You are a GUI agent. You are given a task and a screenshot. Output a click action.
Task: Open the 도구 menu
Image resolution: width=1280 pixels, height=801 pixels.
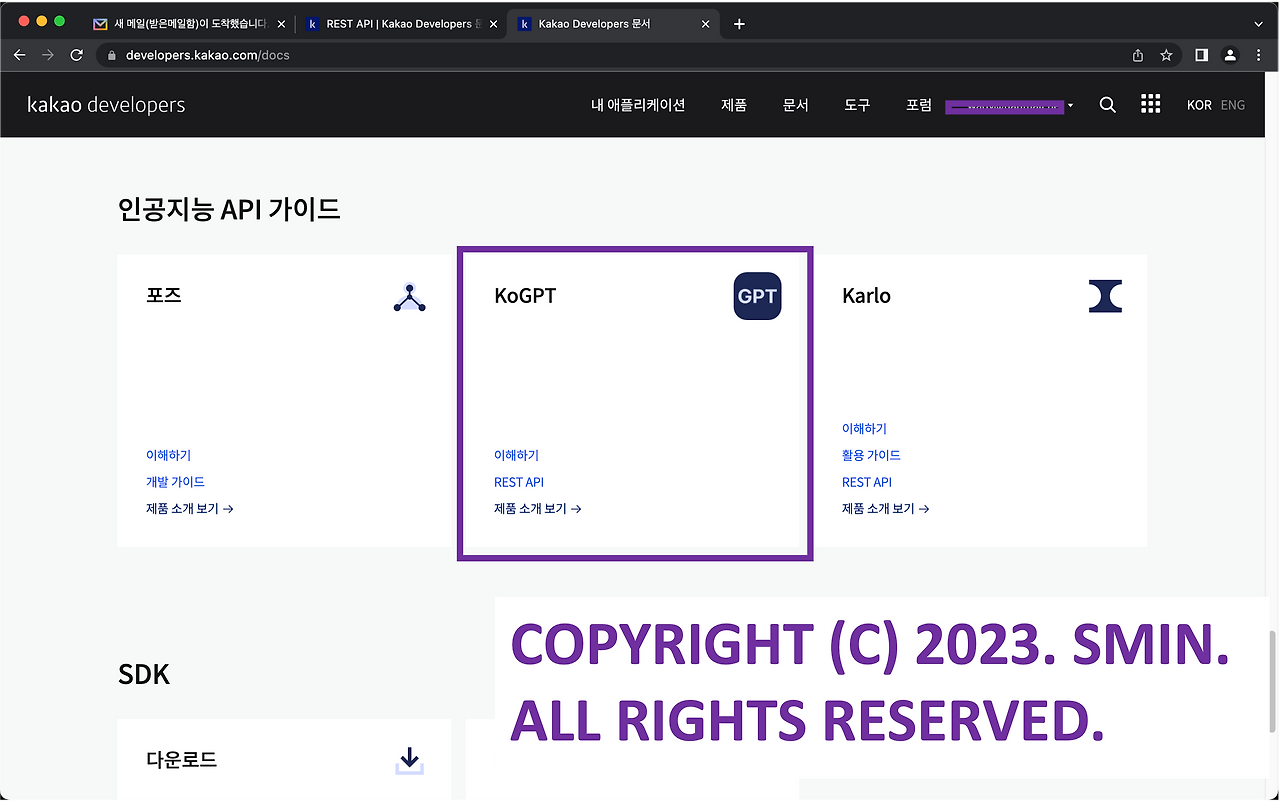[858, 105]
